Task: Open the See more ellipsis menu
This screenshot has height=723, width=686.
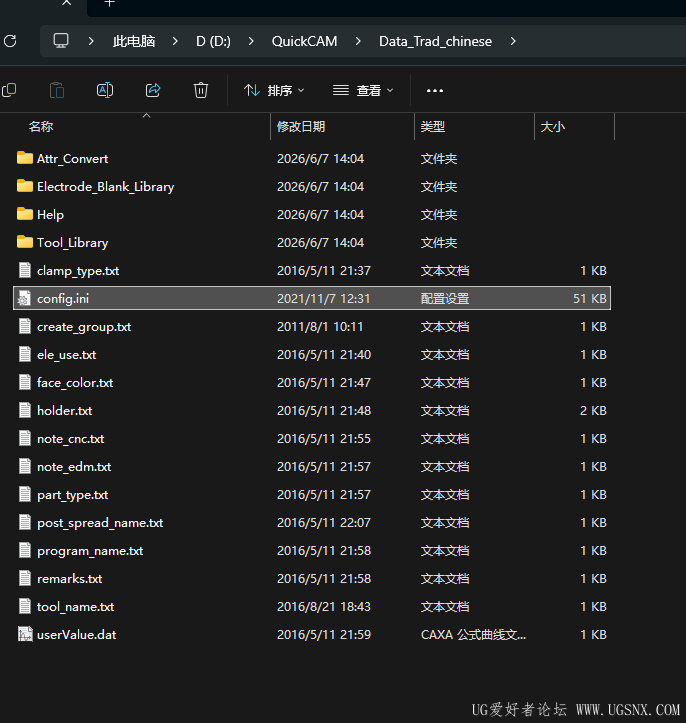Action: pos(435,90)
